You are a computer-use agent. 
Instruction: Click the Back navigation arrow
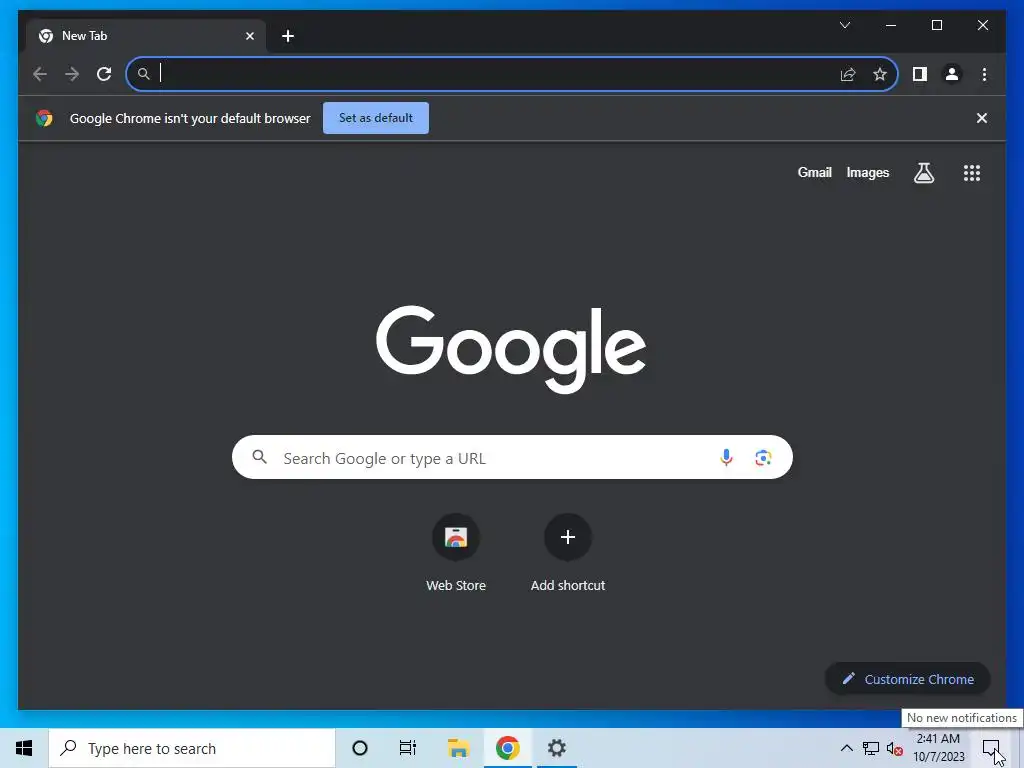40,74
